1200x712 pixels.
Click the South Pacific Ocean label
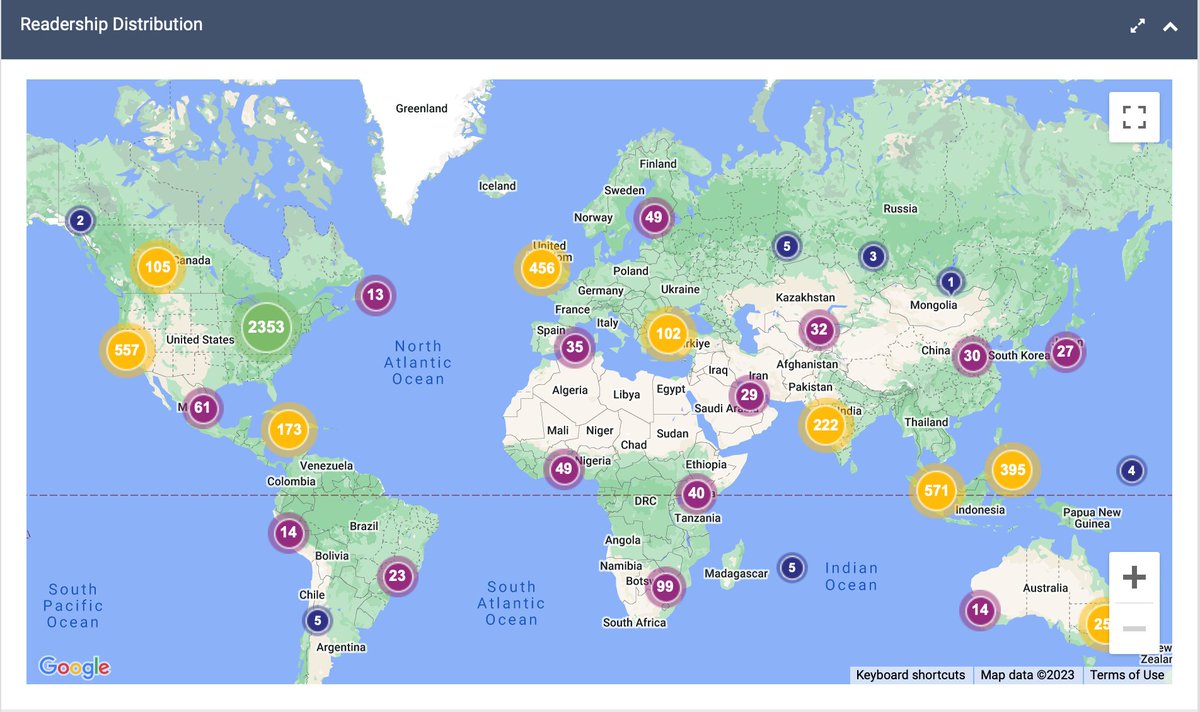point(73,605)
